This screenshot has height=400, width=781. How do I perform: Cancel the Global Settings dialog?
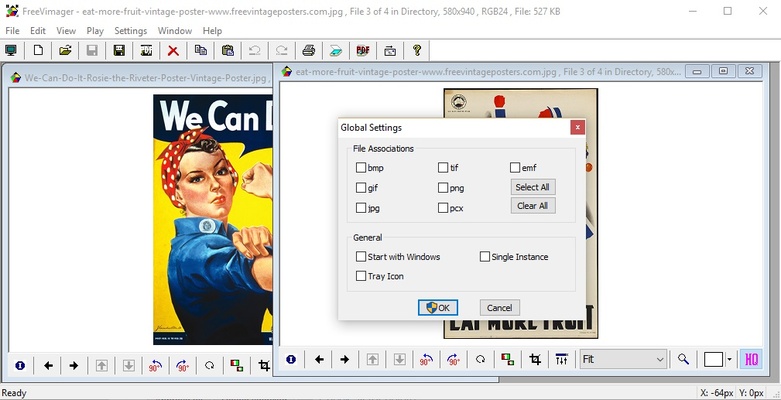click(x=500, y=308)
